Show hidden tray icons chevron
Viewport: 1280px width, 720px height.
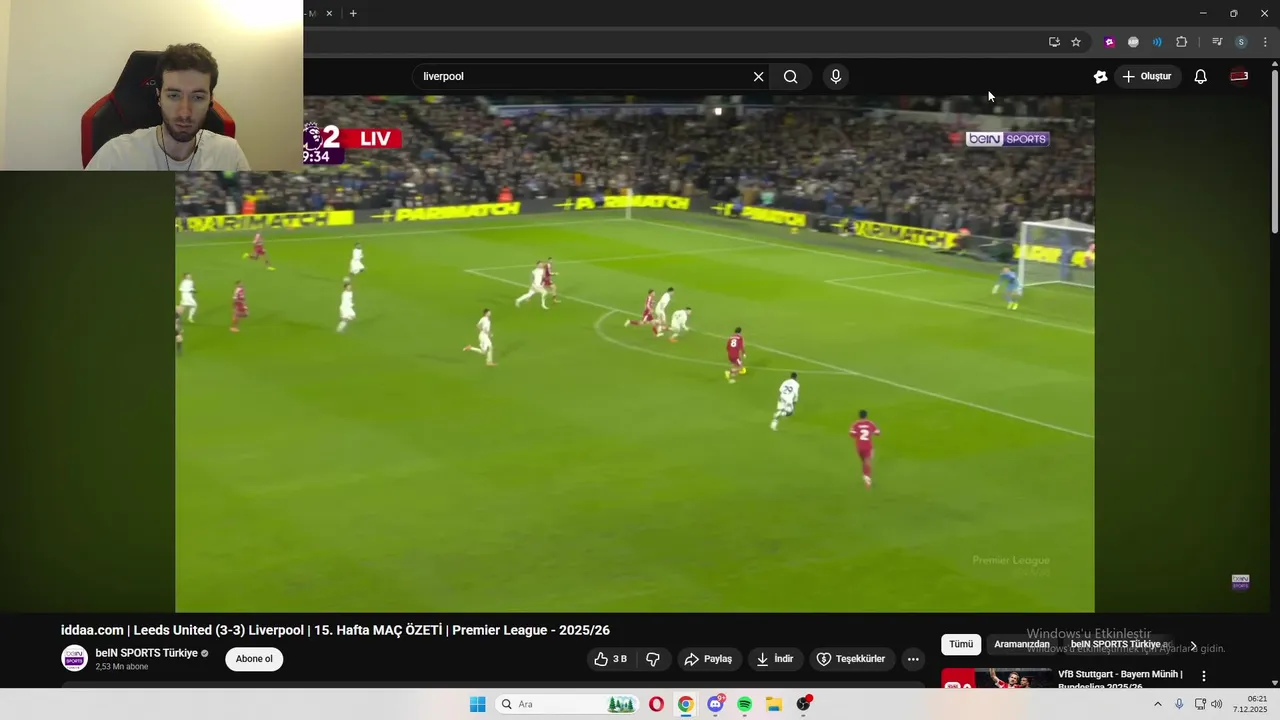(x=1158, y=704)
